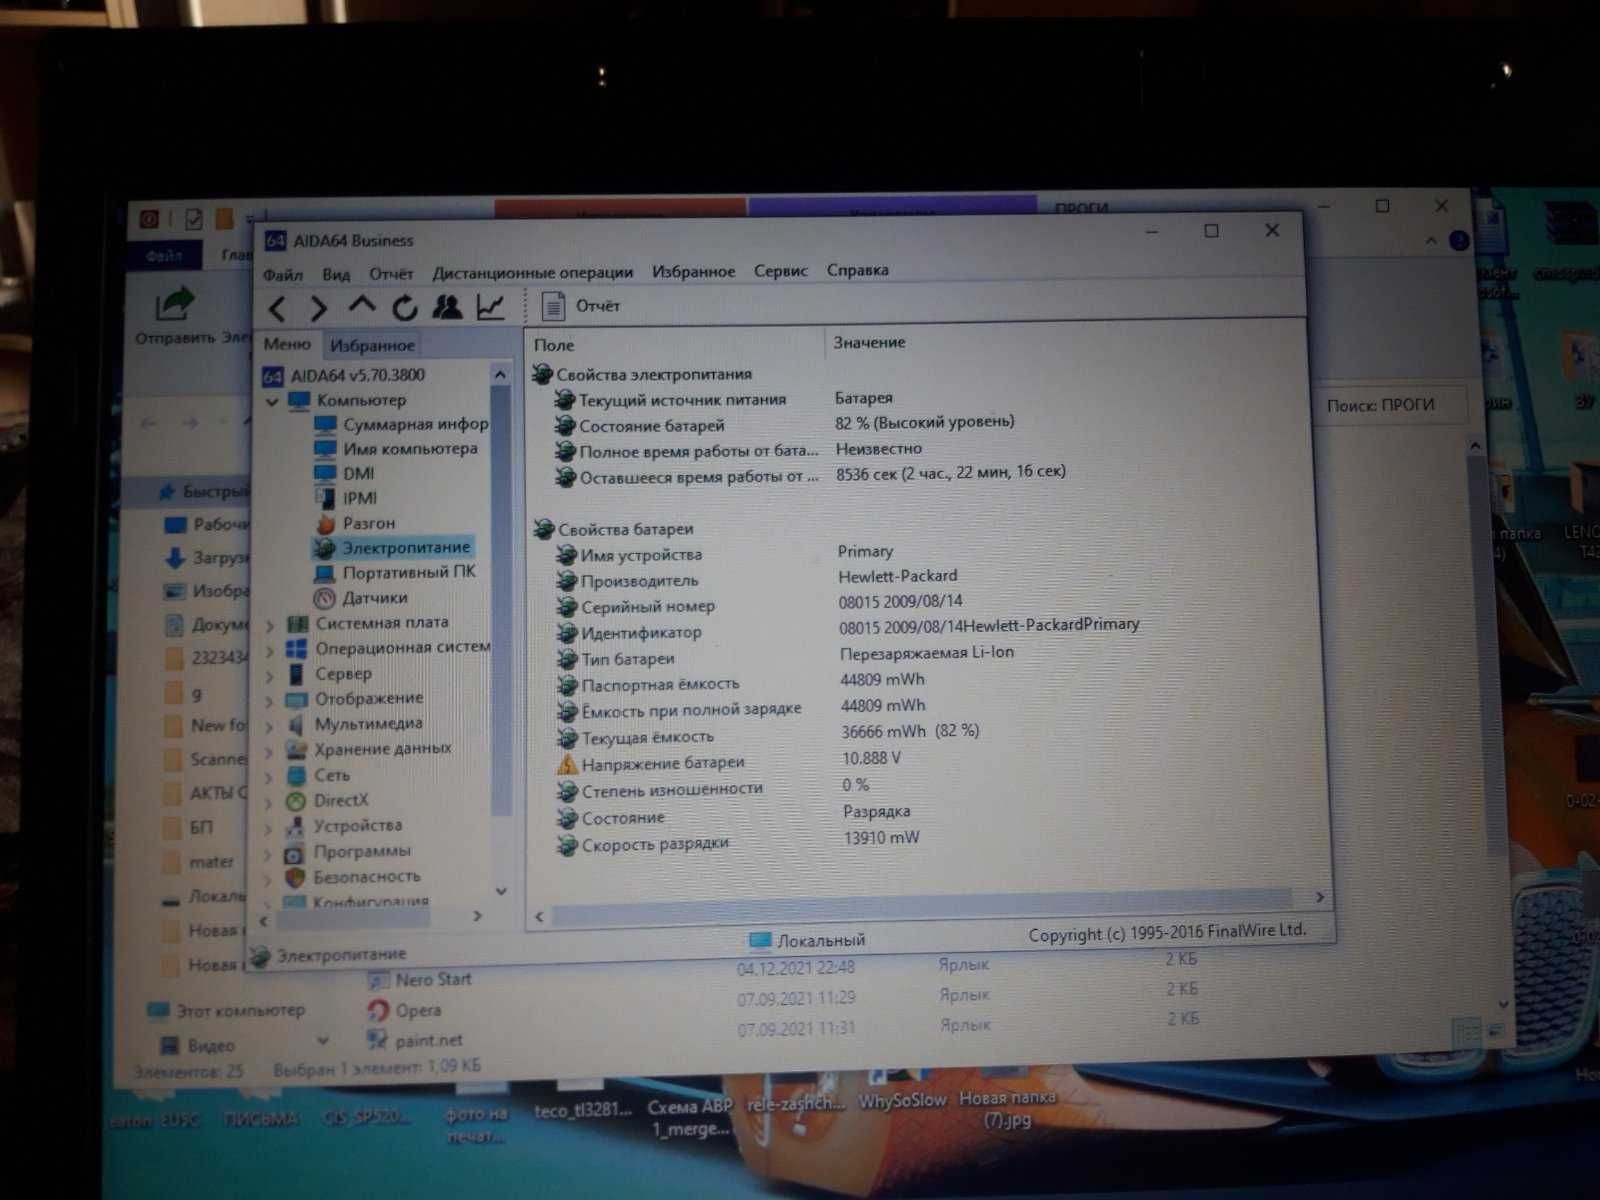The width and height of the screenshot is (1600, 1200).
Task: Open the Избранное menu in menu bar
Action: [693, 271]
